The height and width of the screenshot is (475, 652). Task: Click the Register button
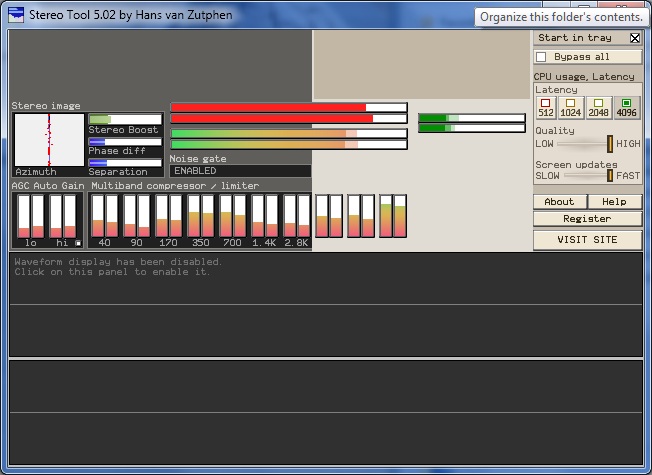587,219
